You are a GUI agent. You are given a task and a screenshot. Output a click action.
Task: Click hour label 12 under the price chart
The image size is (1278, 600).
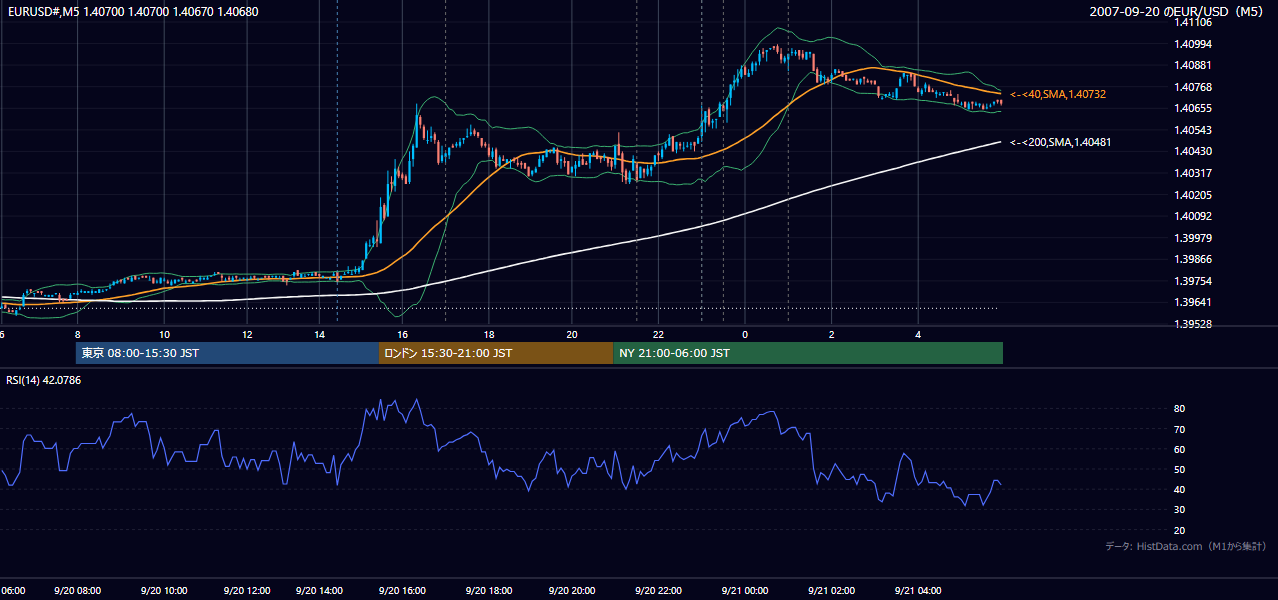[x=246, y=334]
